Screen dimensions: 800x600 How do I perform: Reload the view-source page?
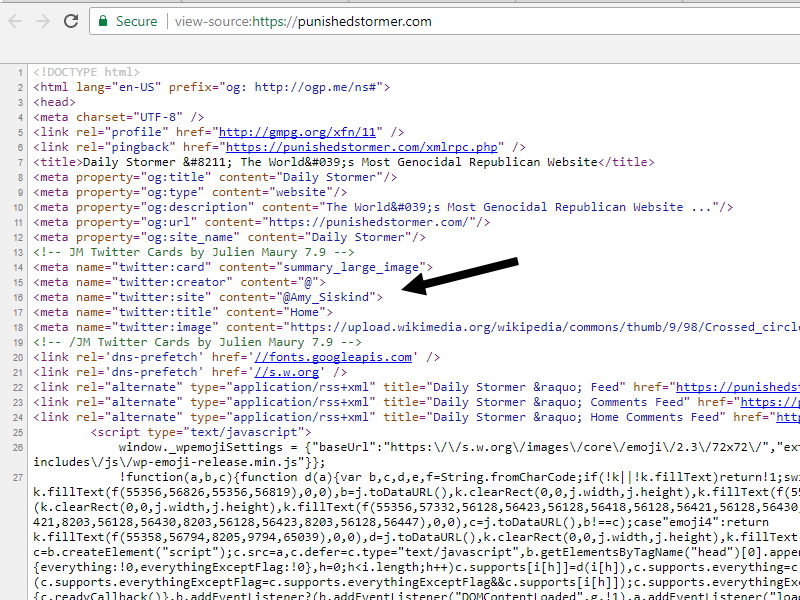click(x=71, y=21)
